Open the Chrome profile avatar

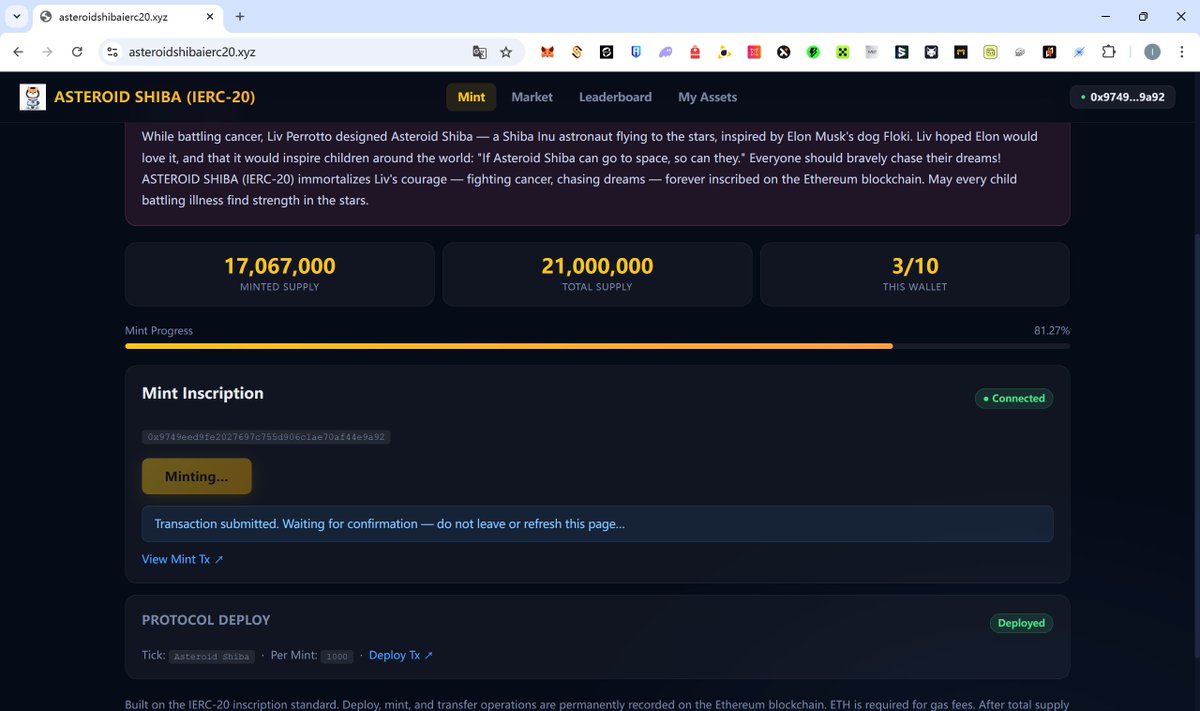click(1152, 52)
